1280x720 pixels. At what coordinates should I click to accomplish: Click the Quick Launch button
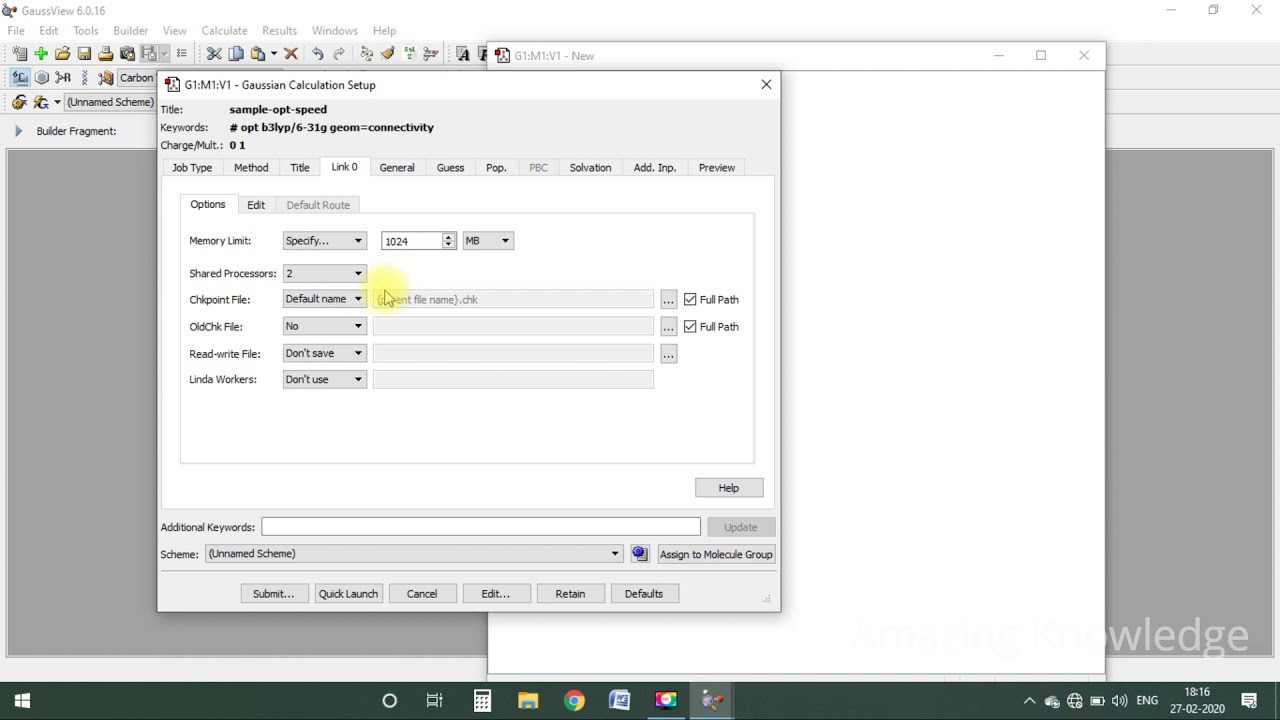click(348, 594)
